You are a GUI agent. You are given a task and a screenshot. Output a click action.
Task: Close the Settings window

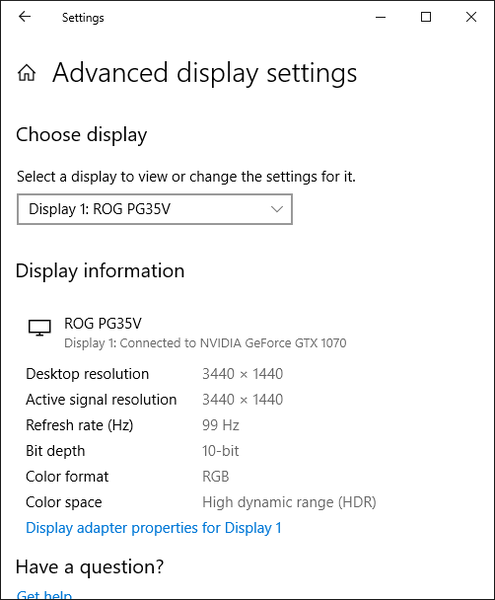[471, 17]
